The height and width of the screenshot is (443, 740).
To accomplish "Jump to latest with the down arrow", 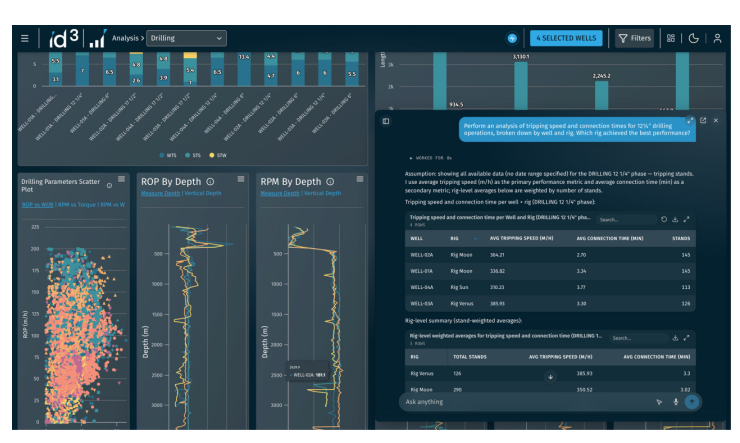I will 550,377.
